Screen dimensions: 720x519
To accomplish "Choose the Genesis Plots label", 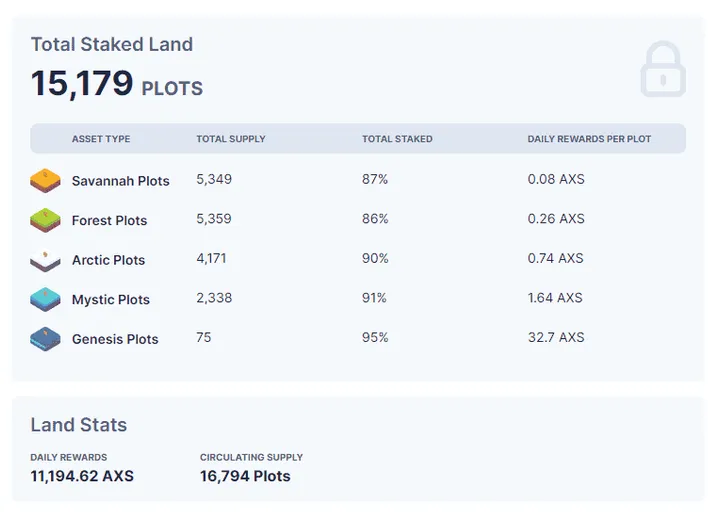I will coord(115,339).
